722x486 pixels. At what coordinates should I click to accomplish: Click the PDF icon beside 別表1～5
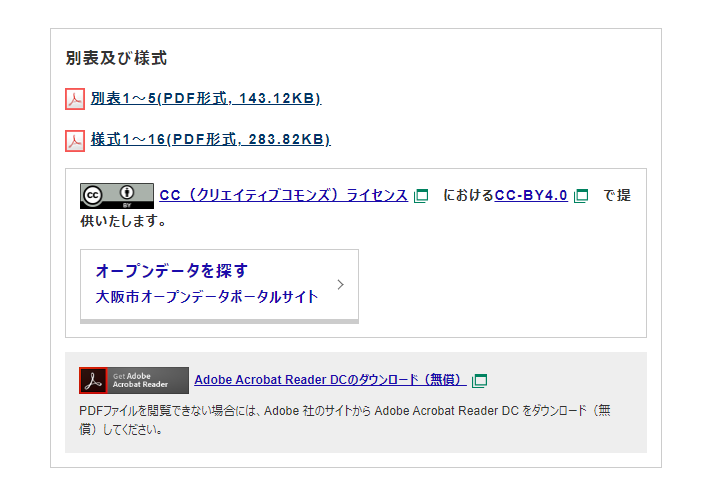[75, 99]
